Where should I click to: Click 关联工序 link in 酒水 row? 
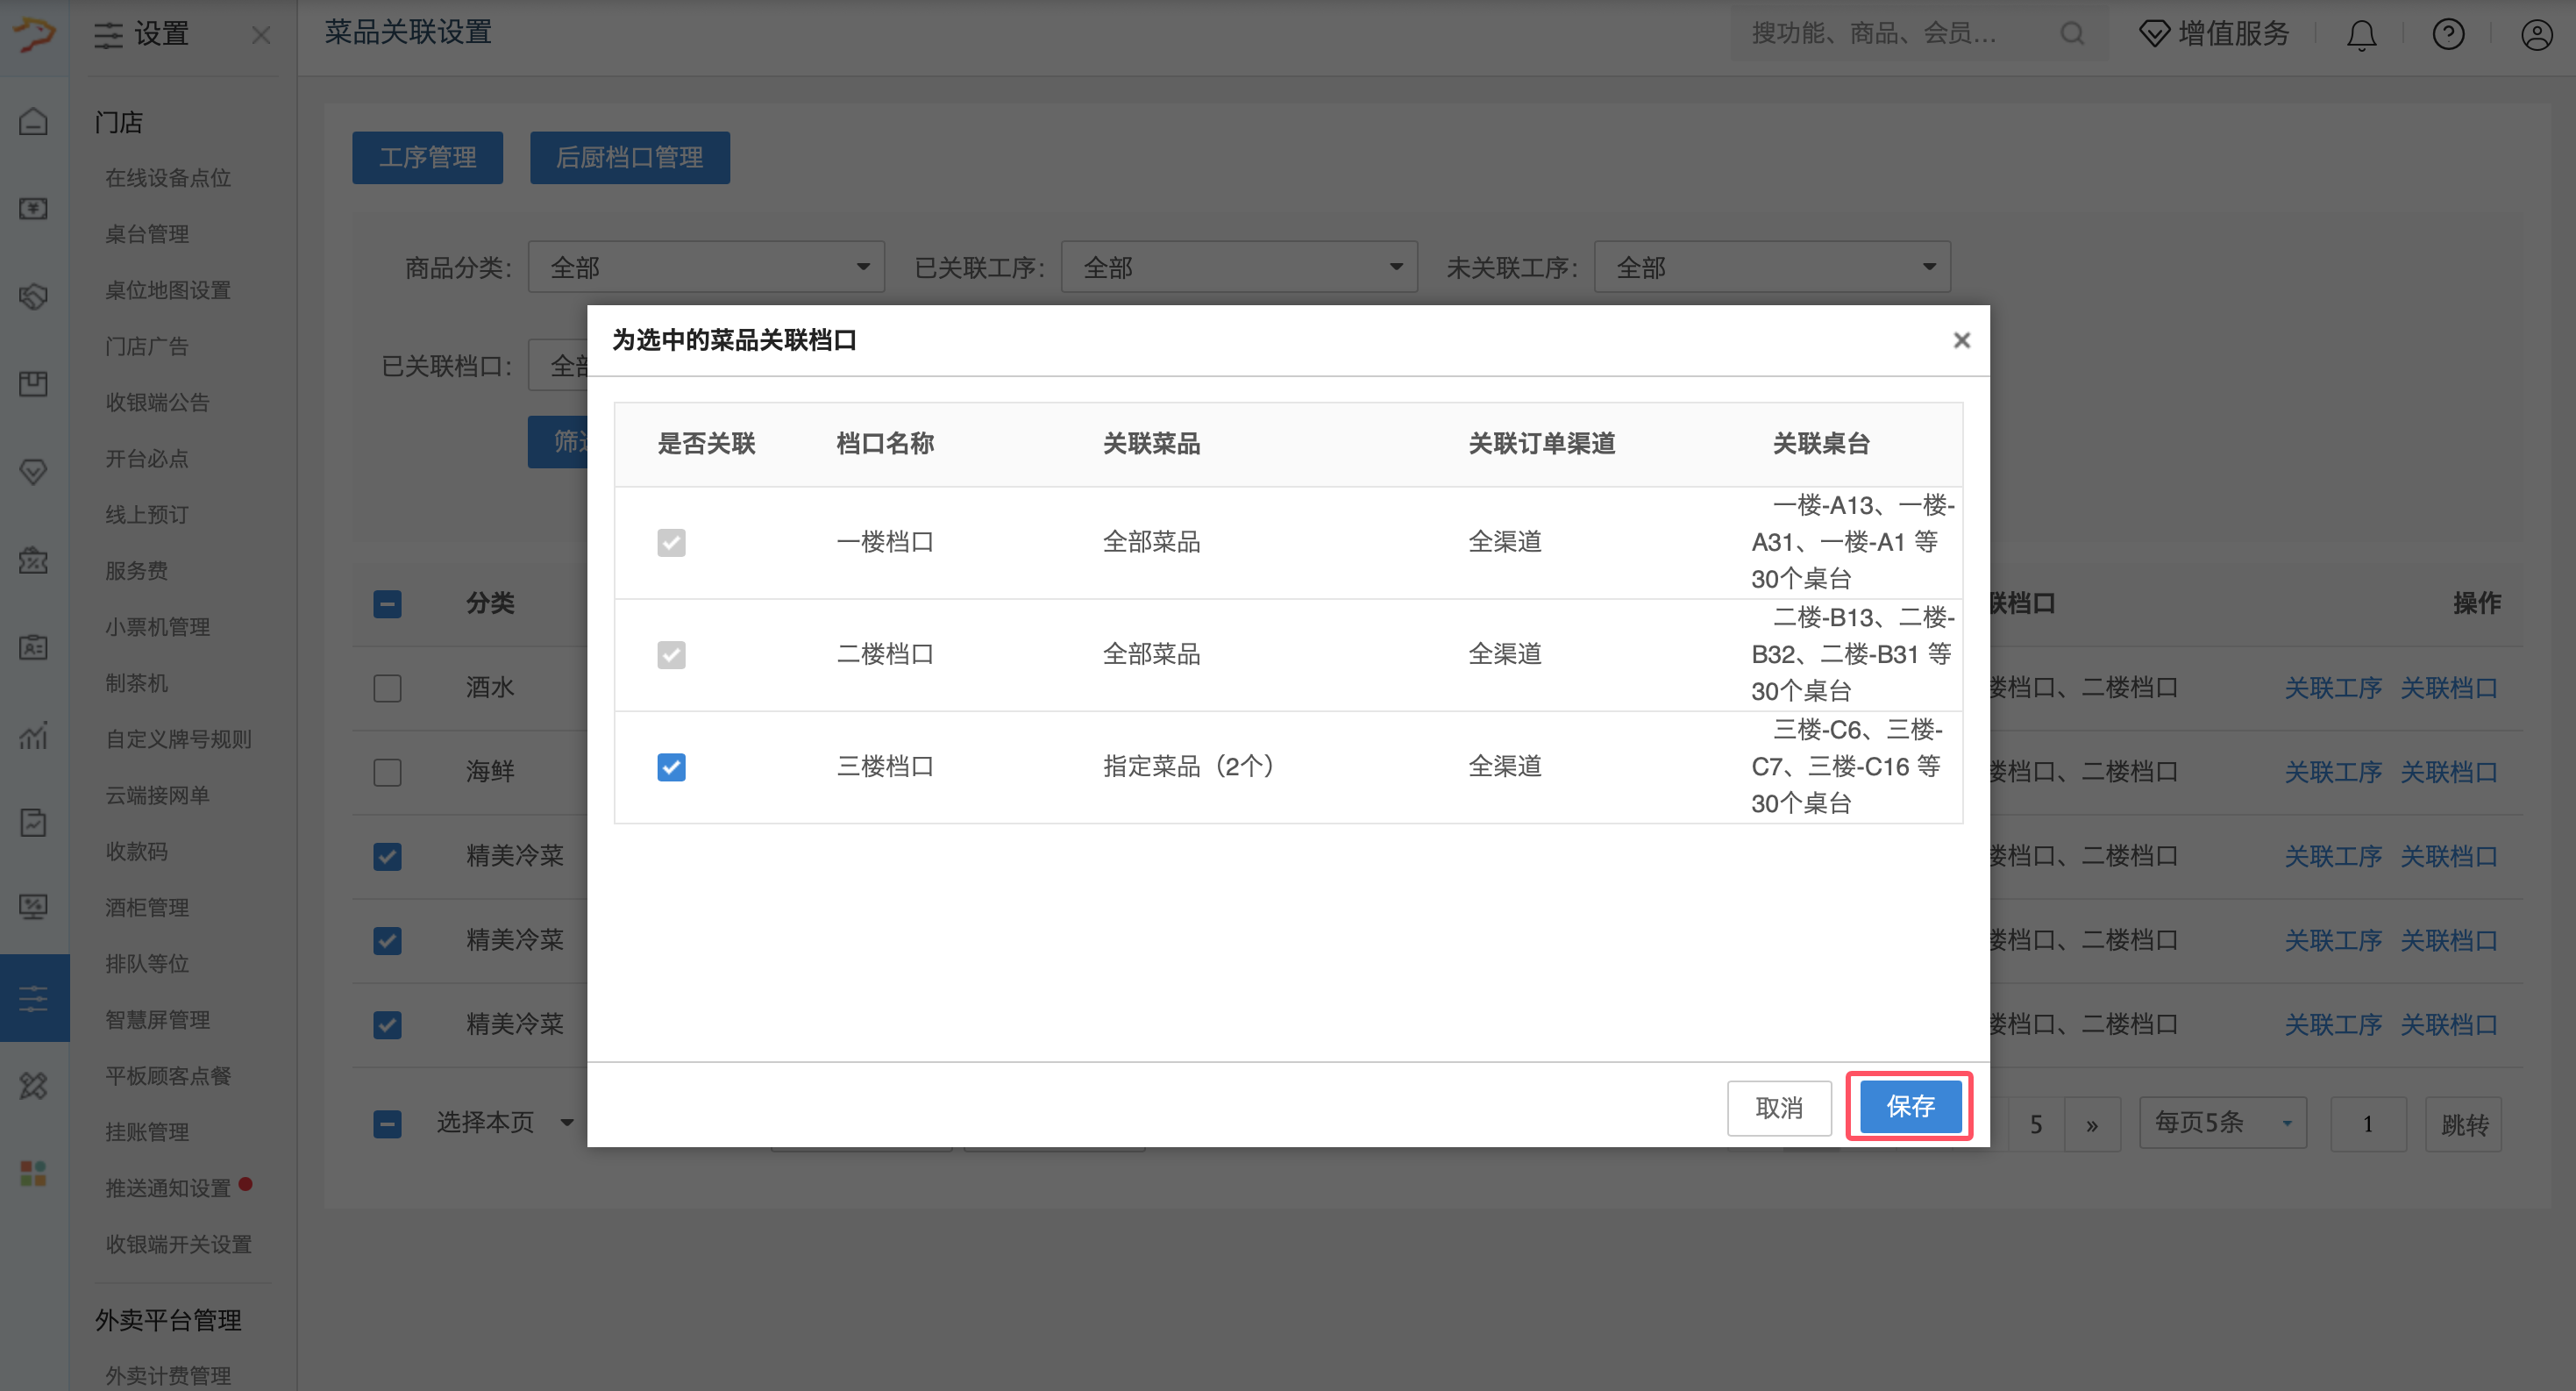pyautogui.click(x=2333, y=688)
